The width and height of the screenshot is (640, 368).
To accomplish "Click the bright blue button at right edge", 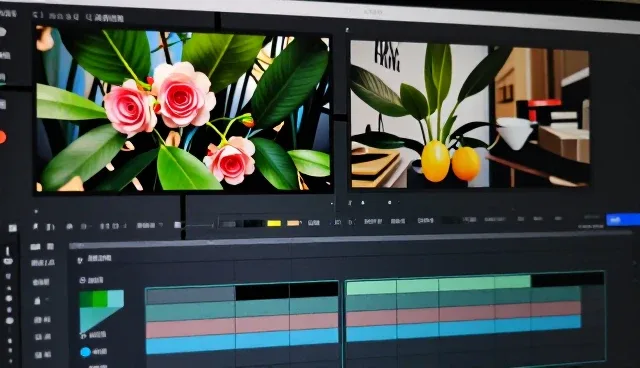I will [623, 220].
